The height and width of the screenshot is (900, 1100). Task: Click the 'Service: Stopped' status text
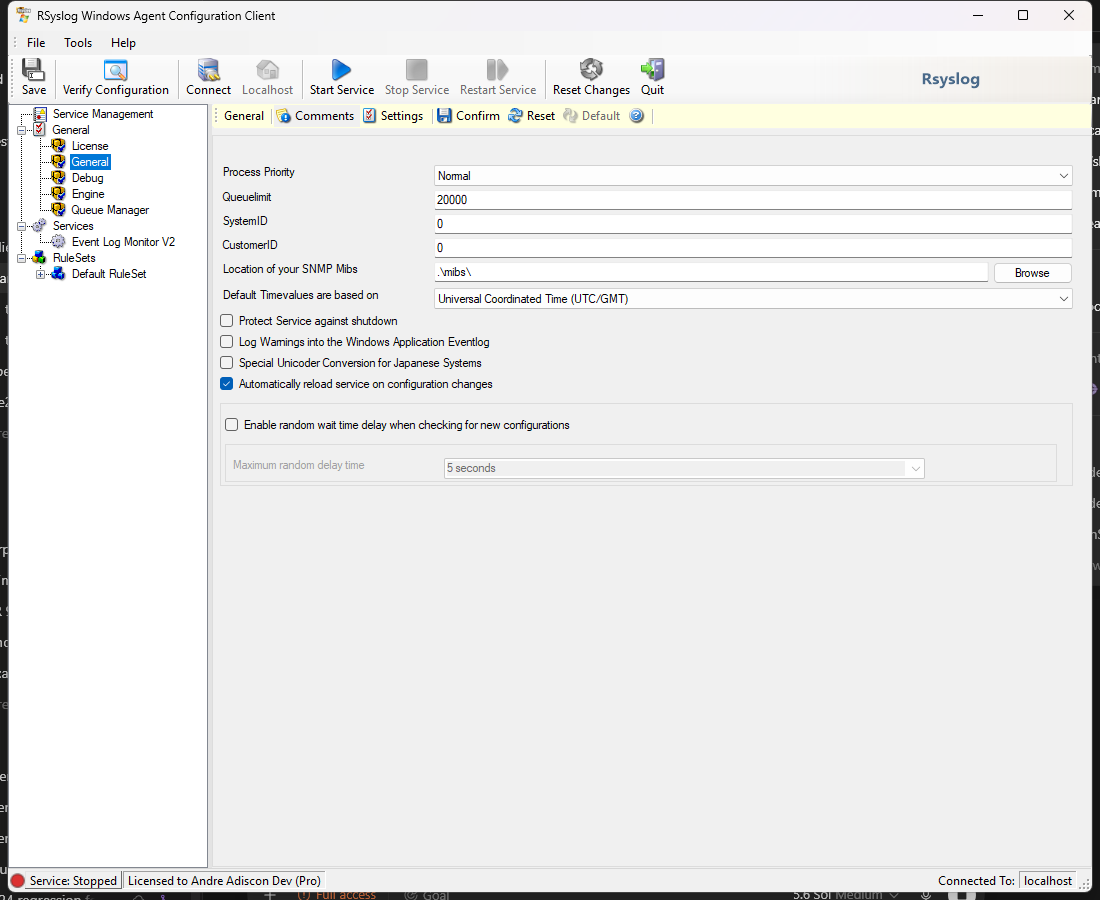(73, 881)
